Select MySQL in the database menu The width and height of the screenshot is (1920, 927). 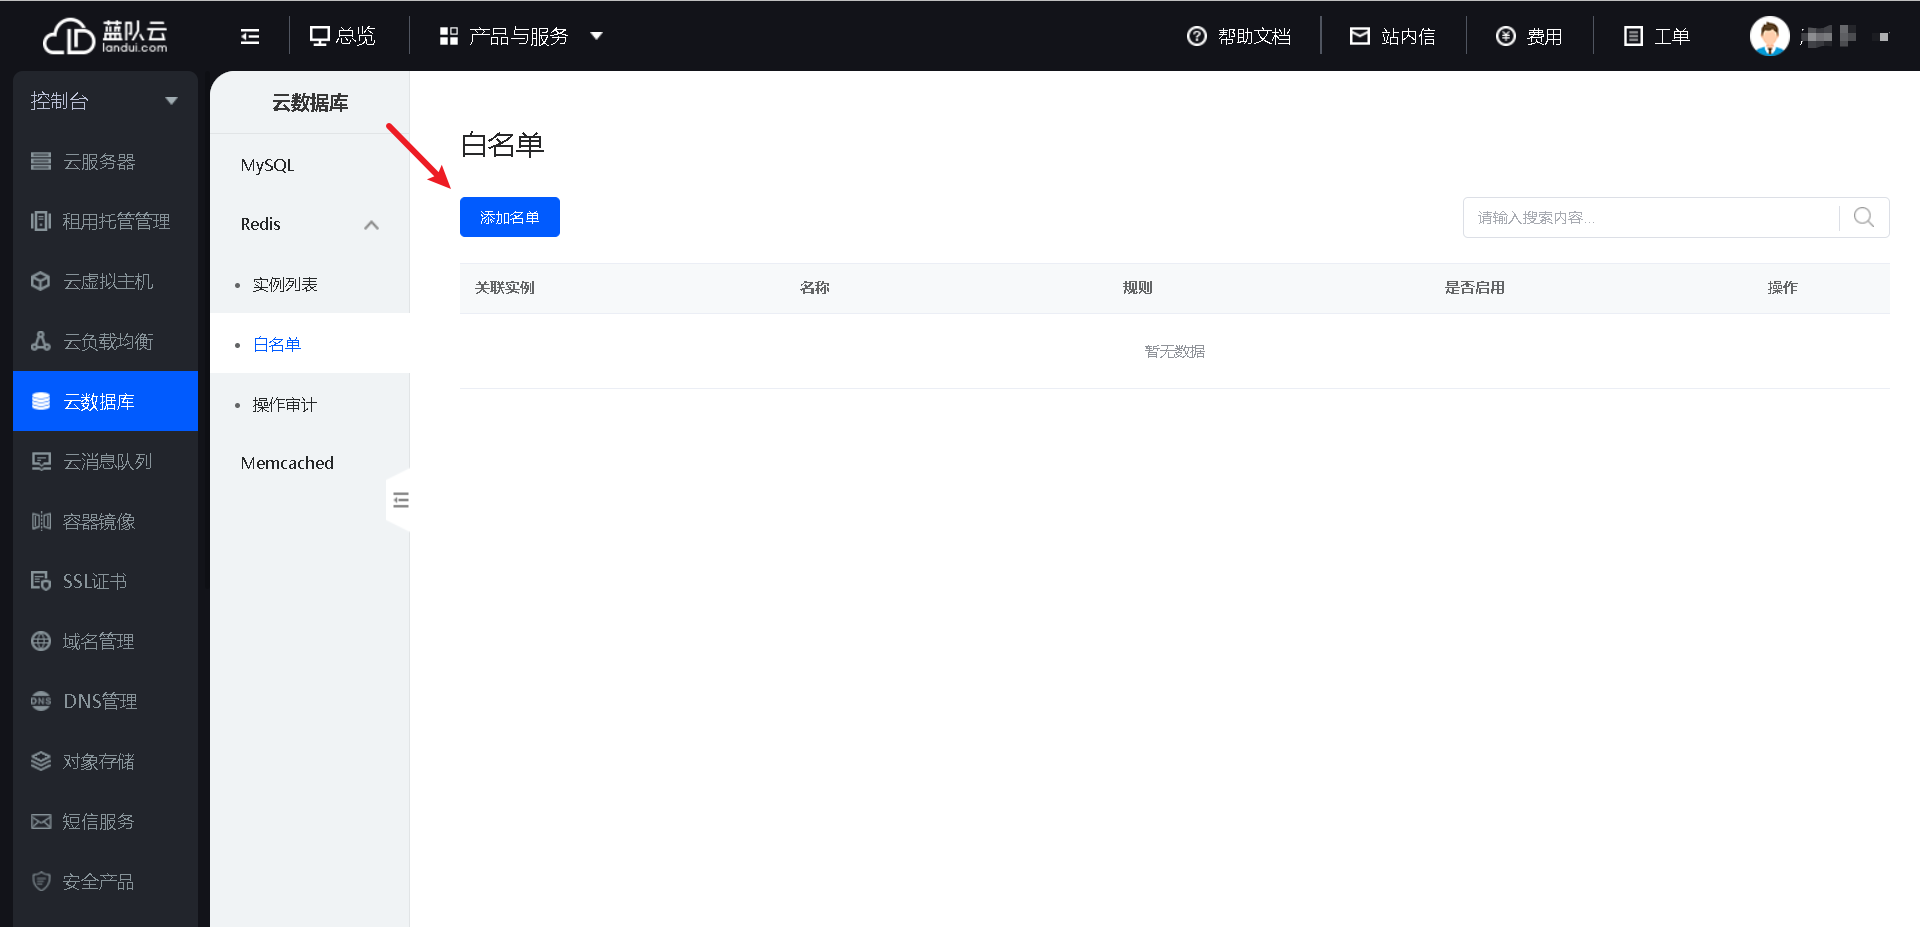pyautogui.click(x=267, y=165)
